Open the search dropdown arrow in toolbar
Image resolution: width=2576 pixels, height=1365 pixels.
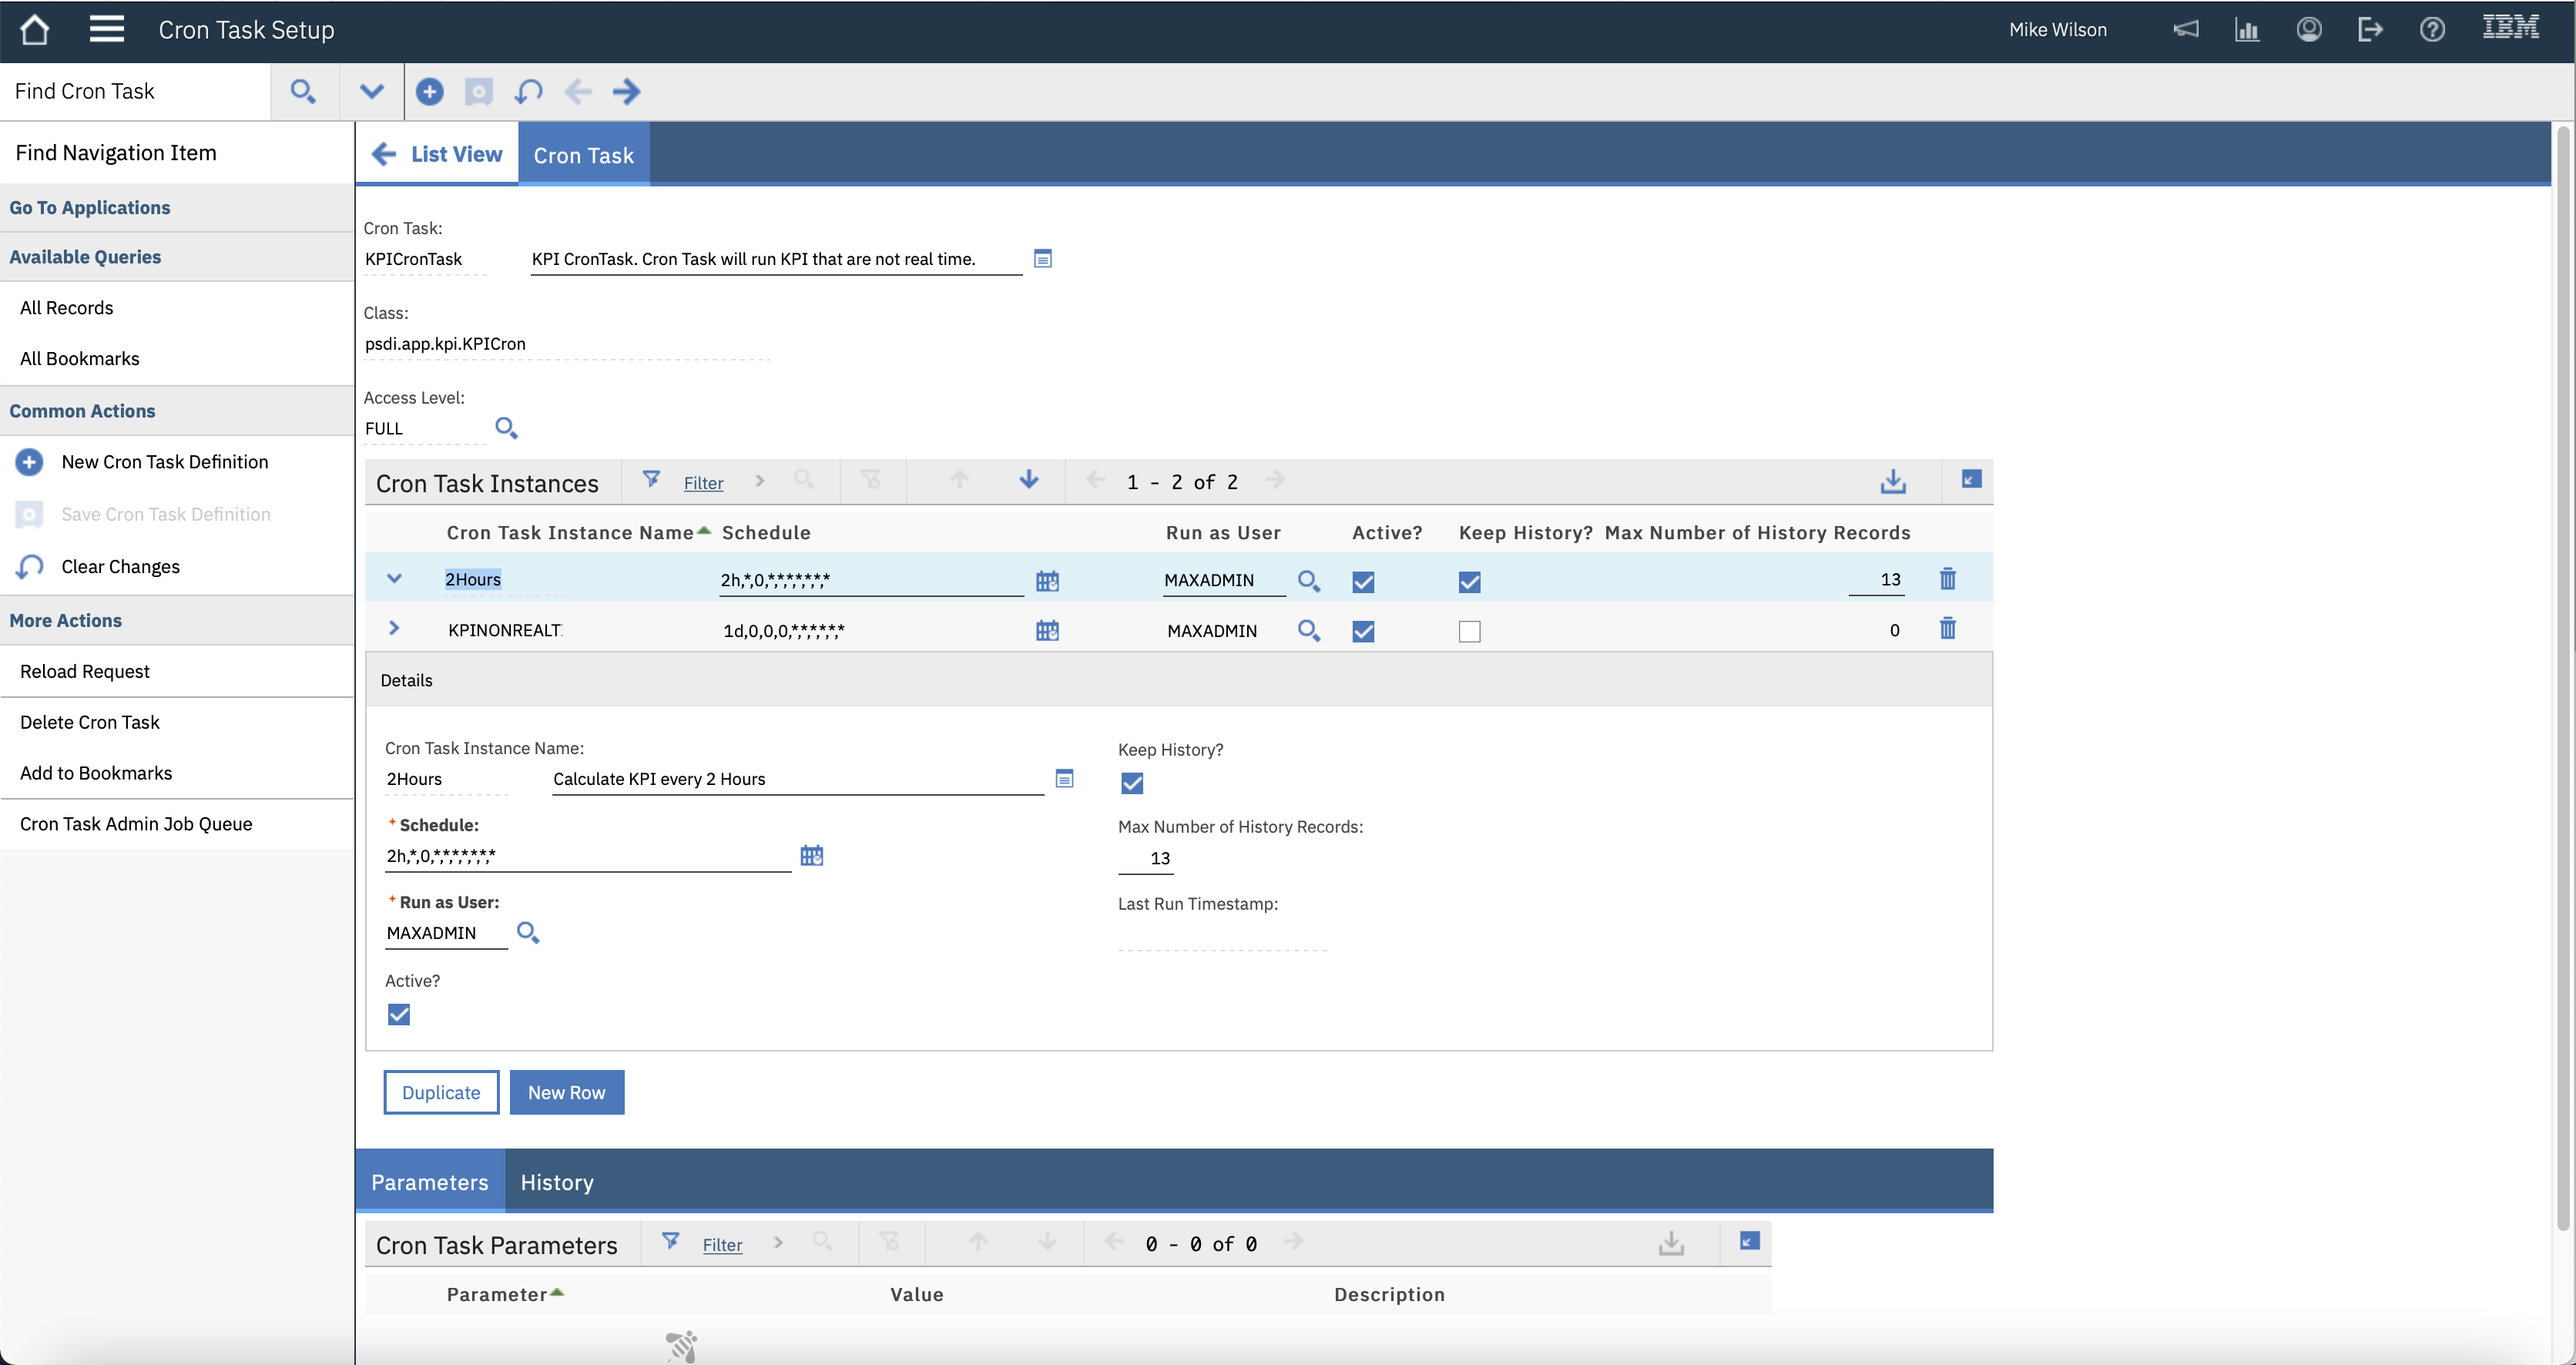coord(371,92)
